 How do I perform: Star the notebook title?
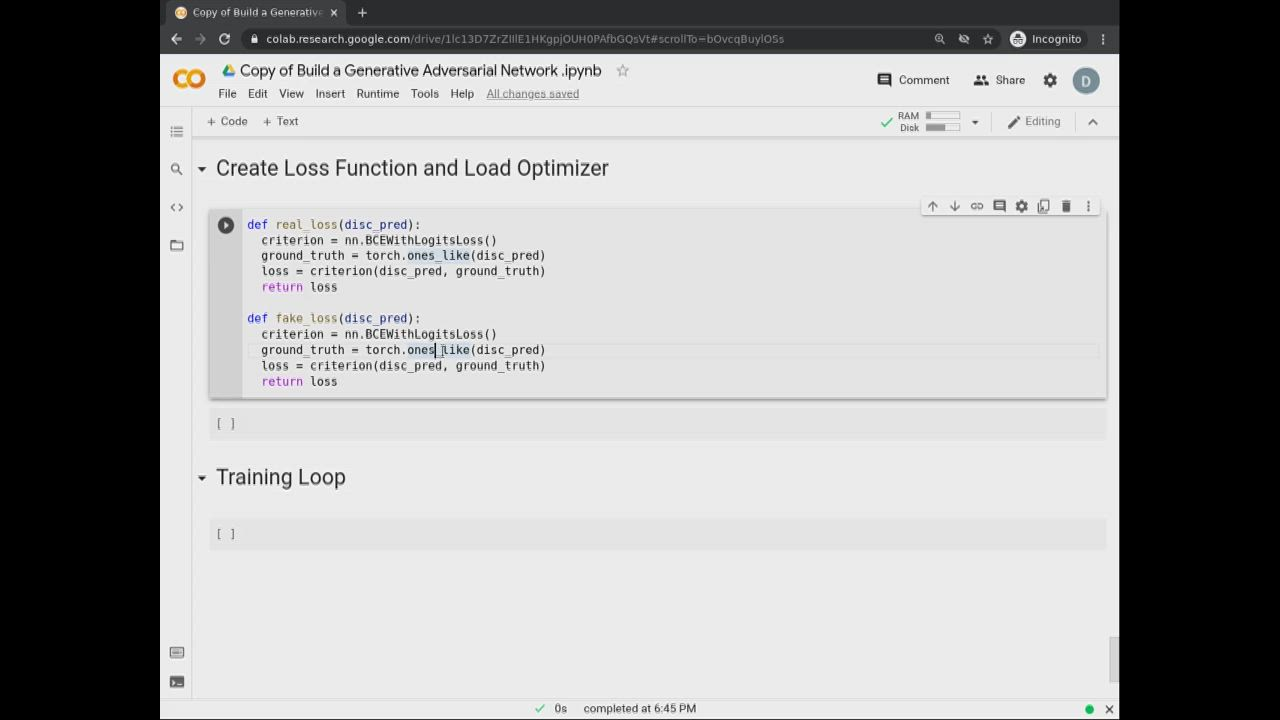tap(622, 71)
